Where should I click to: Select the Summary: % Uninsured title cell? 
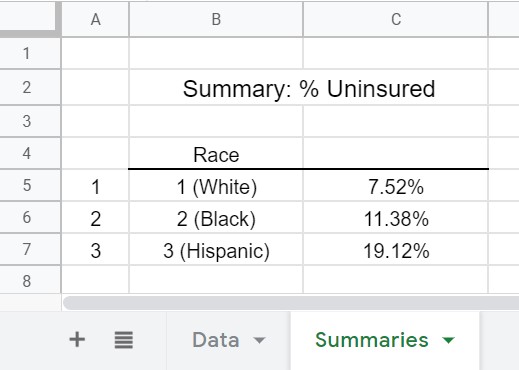pos(309,88)
